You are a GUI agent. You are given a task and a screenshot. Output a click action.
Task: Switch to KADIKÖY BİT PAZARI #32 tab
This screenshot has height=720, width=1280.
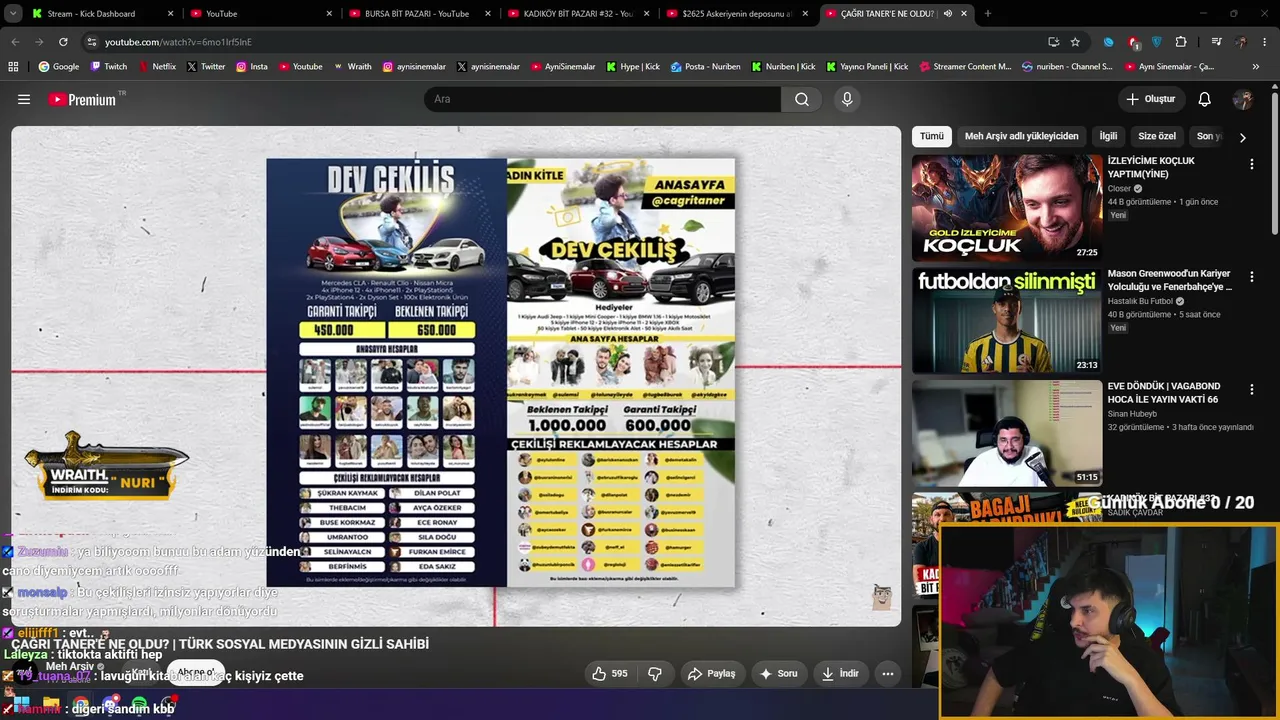click(x=577, y=14)
